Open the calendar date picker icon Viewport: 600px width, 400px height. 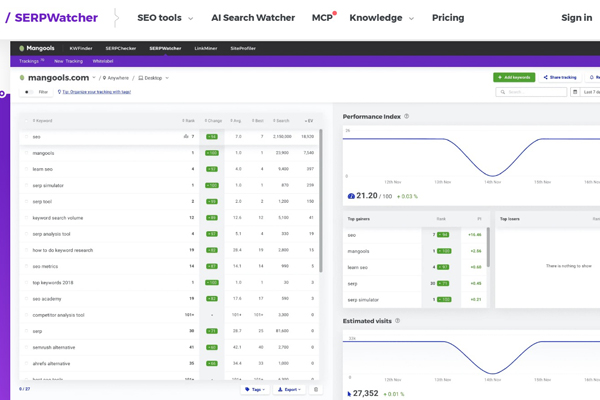[x=575, y=92]
